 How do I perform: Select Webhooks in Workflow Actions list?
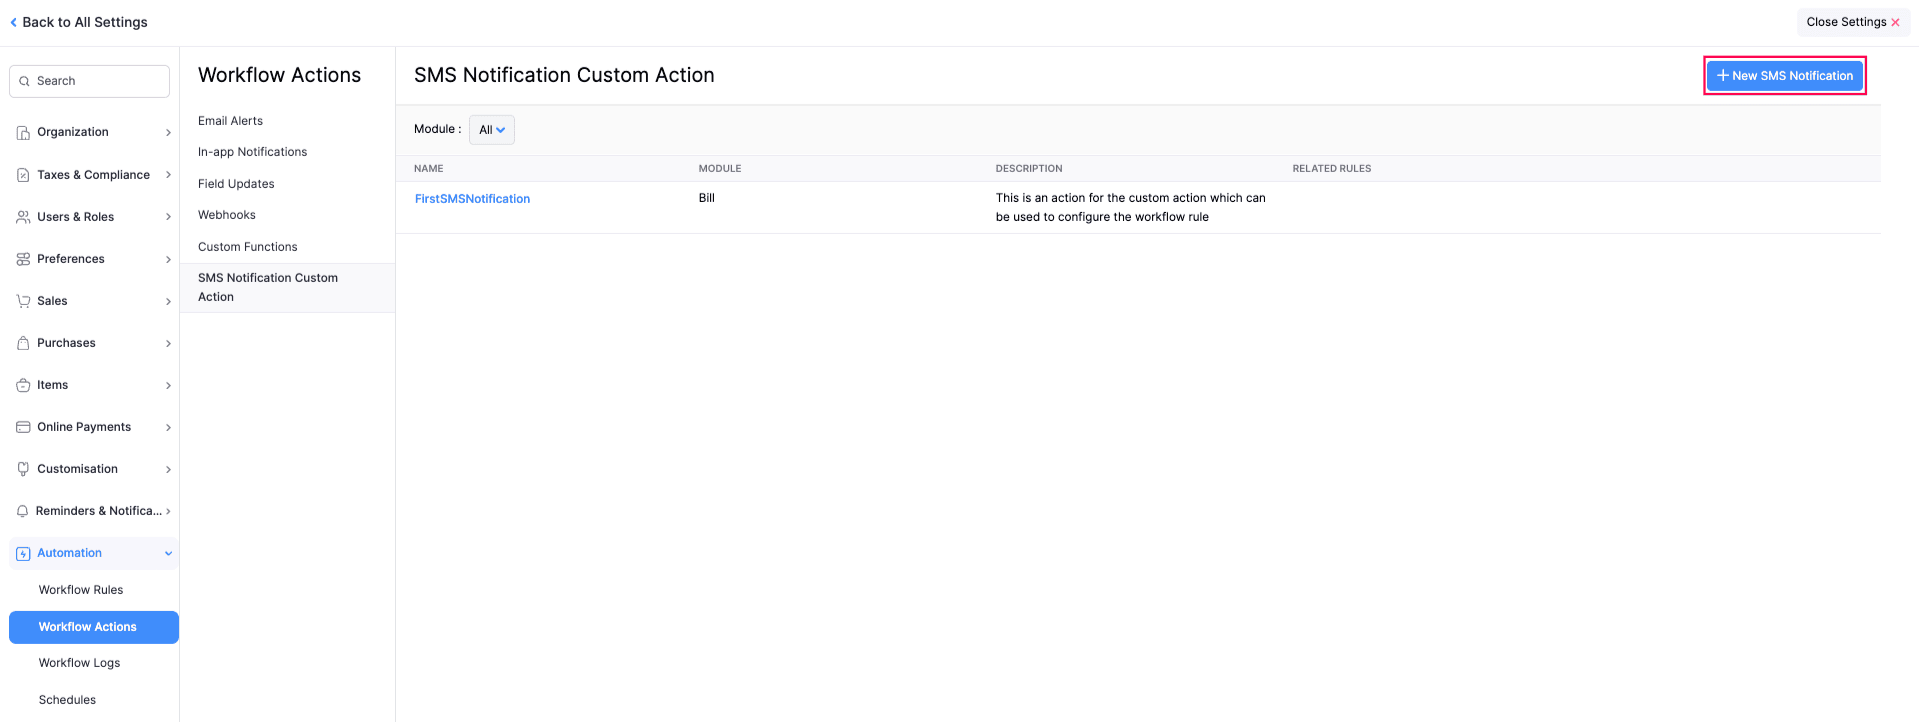coord(227,215)
